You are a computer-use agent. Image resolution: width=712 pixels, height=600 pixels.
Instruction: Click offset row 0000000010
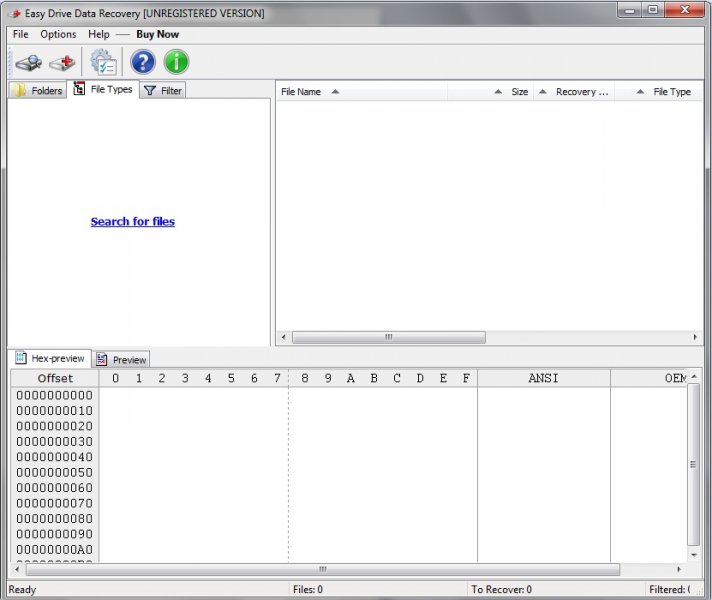pyautogui.click(x=54, y=411)
